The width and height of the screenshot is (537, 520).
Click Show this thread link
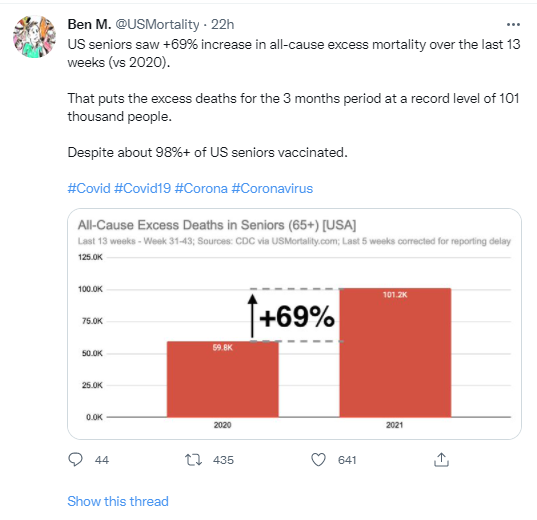point(118,501)
